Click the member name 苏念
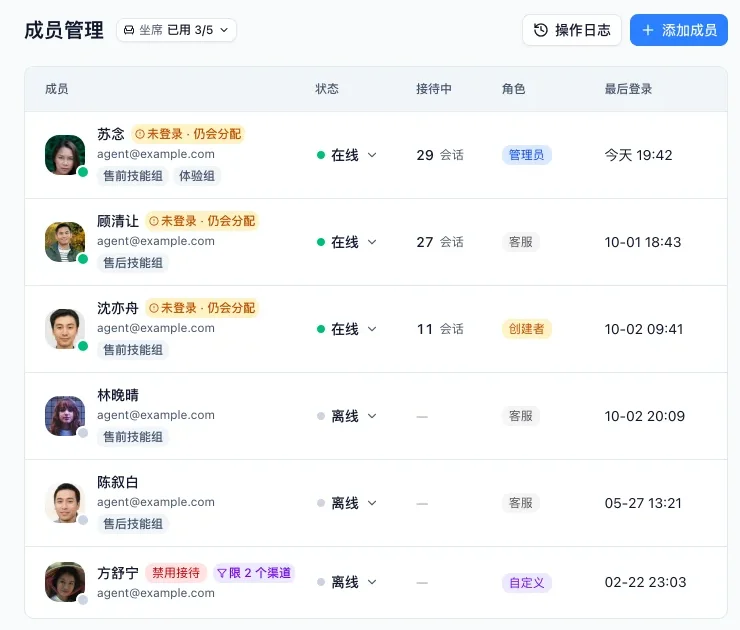740x630 pixels. pos(111,134)
